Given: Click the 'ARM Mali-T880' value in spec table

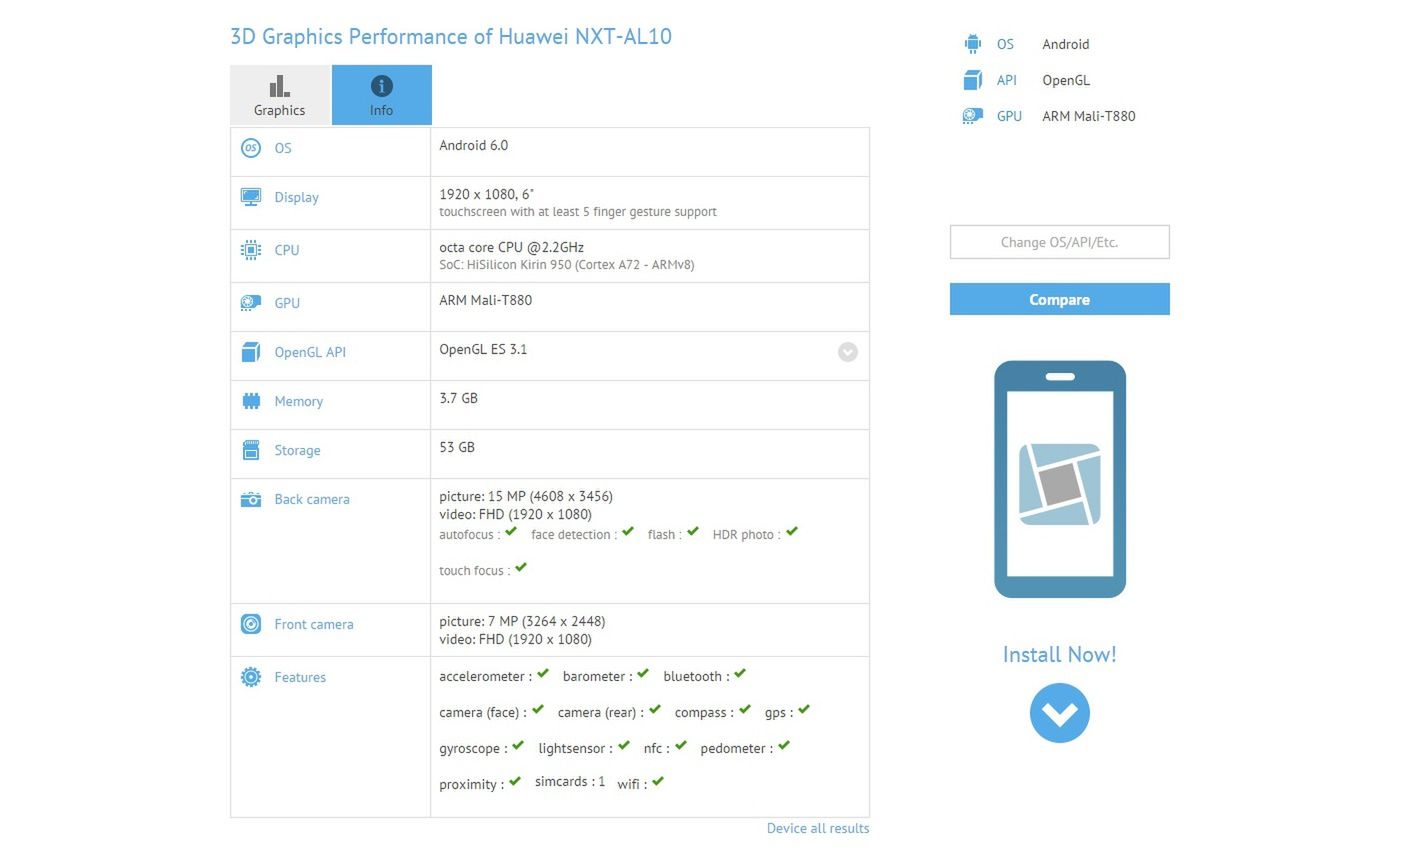Looking at the screenshot, I should pos(486,300).
